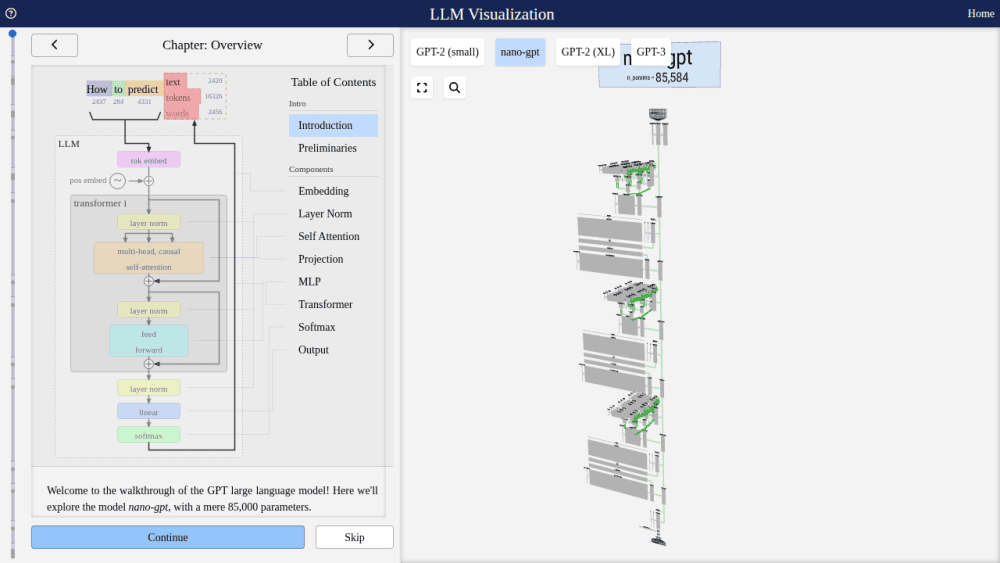Select the nano-gpt model tab
Viewport: 1000px width, 563px height.
(x=520, y=52)
